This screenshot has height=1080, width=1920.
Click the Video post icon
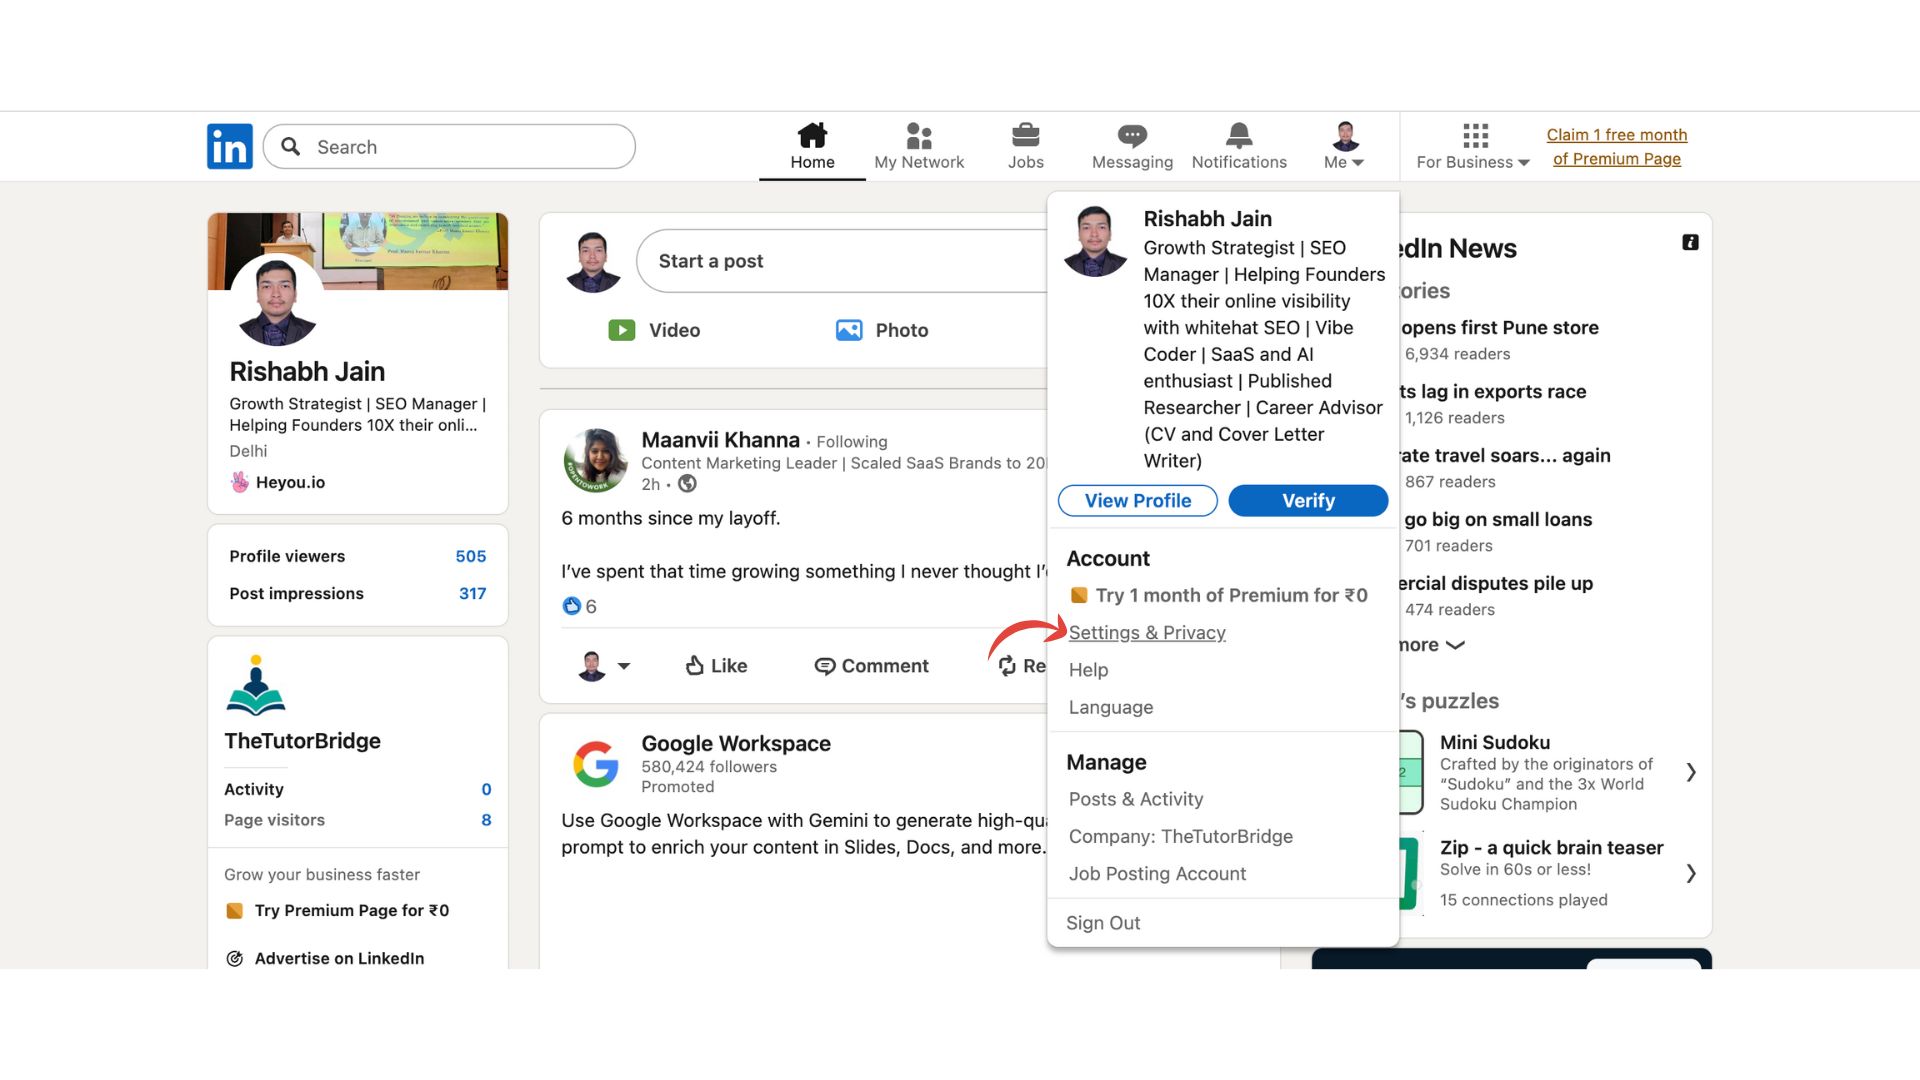click(622, 330)
